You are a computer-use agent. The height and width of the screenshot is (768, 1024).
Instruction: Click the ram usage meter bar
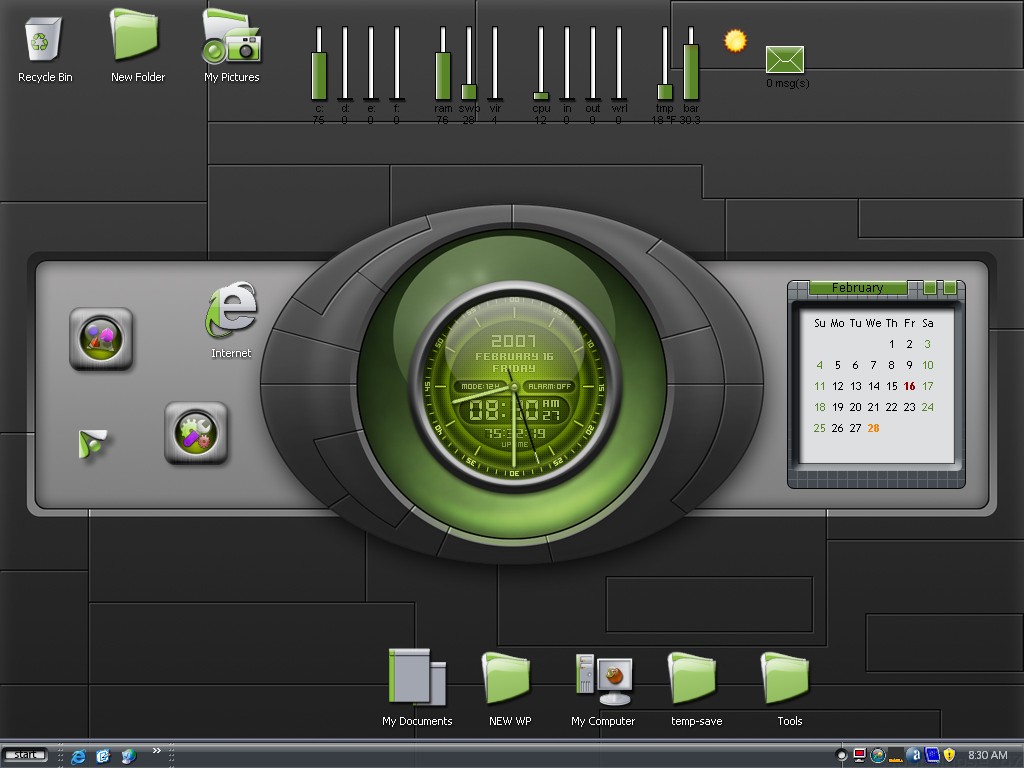[443, 64]
